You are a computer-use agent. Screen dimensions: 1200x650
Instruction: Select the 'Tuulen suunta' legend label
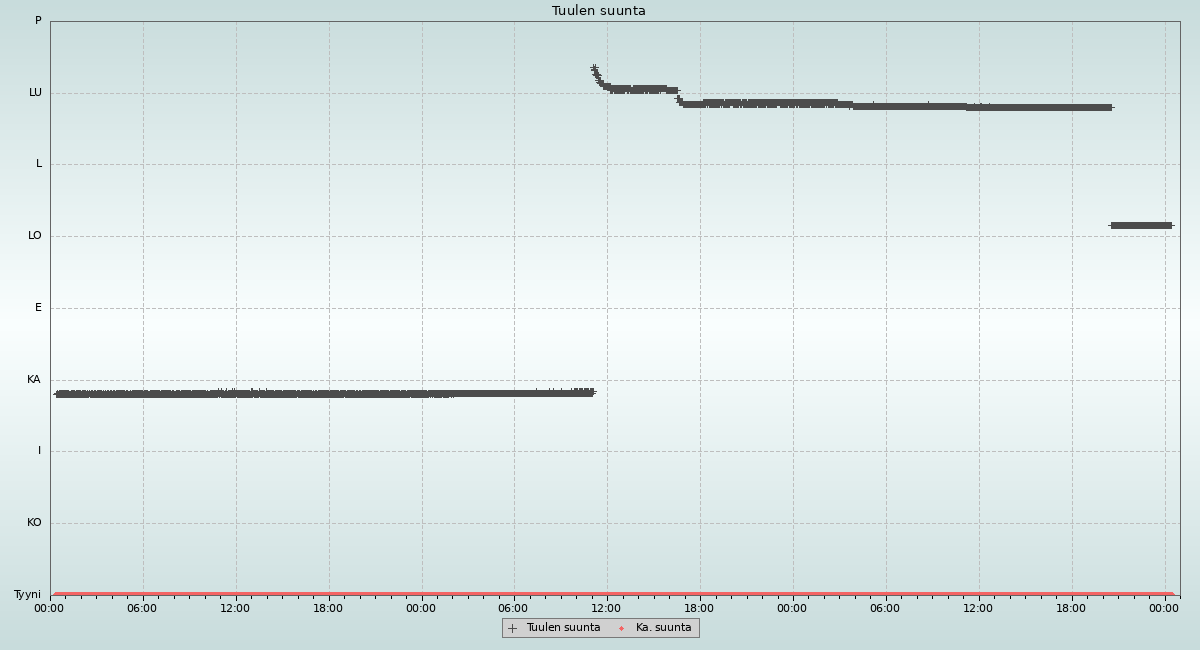click(x=563, y=628)
